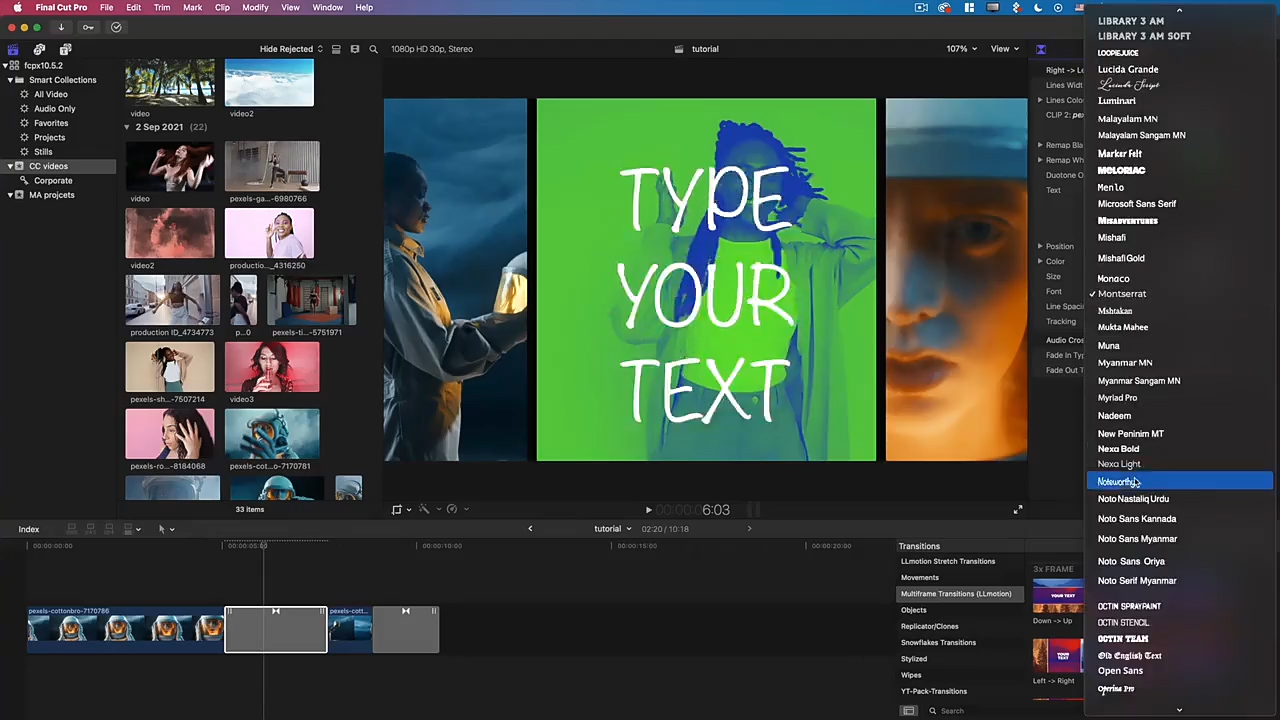1280x720 pixels.
Task: Click the insert clip icon in timeline toolbar
Action: (90, 529)
